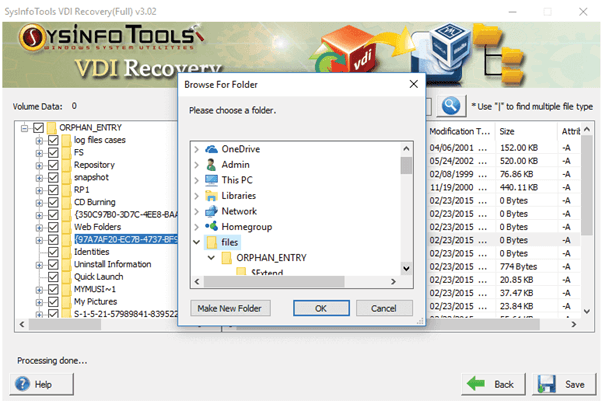Click the Make New Folder button
The width and height of the screenshot is (602, 403).
pyautogui.click(x=230, y=308)
